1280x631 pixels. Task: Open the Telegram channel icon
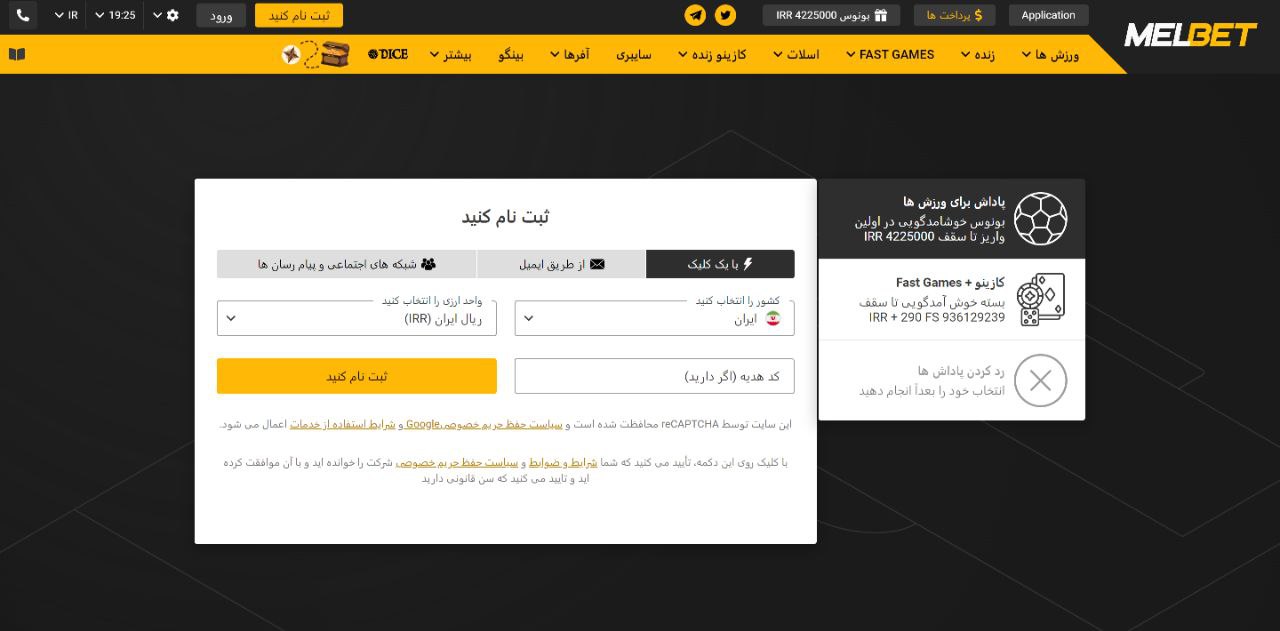pos(696,15)
